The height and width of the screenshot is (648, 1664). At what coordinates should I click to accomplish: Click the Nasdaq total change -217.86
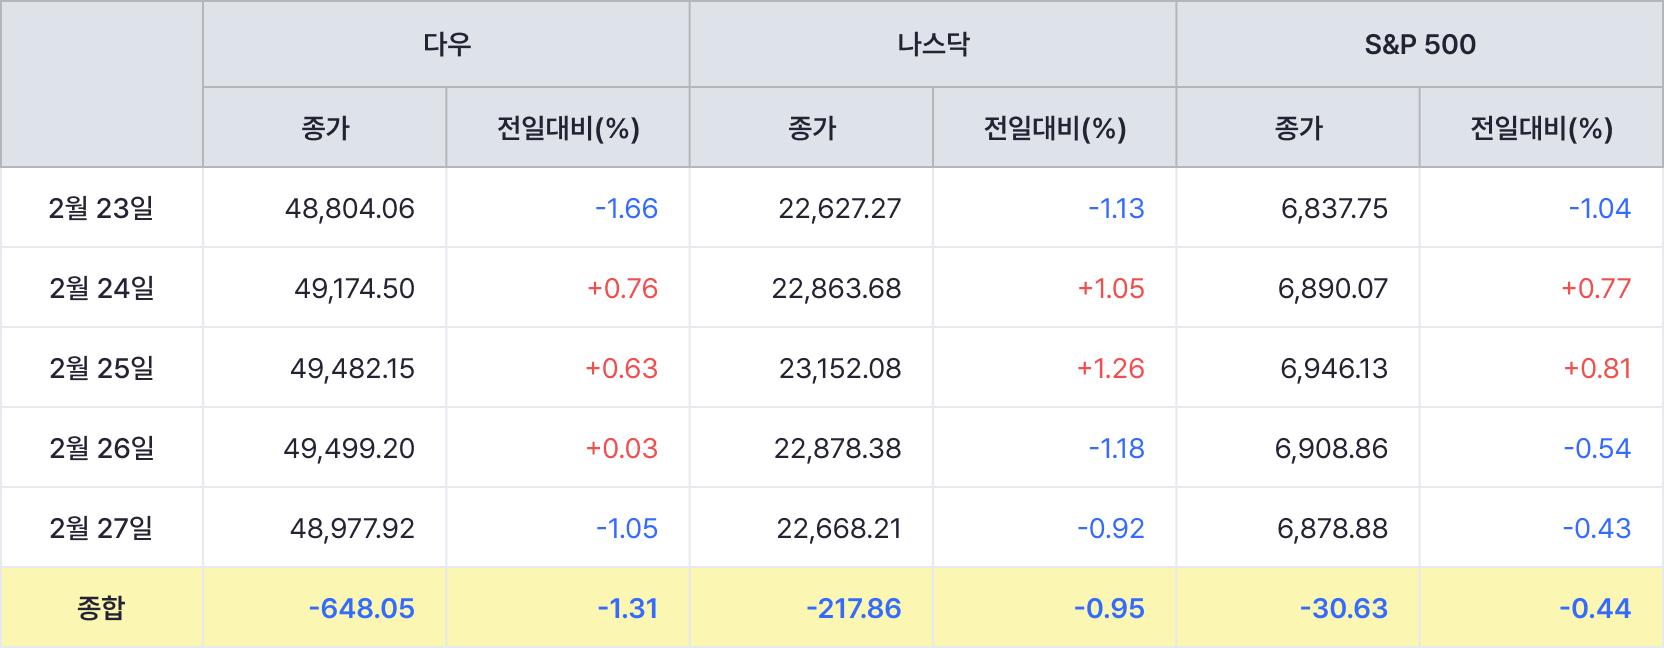point(853,608)
